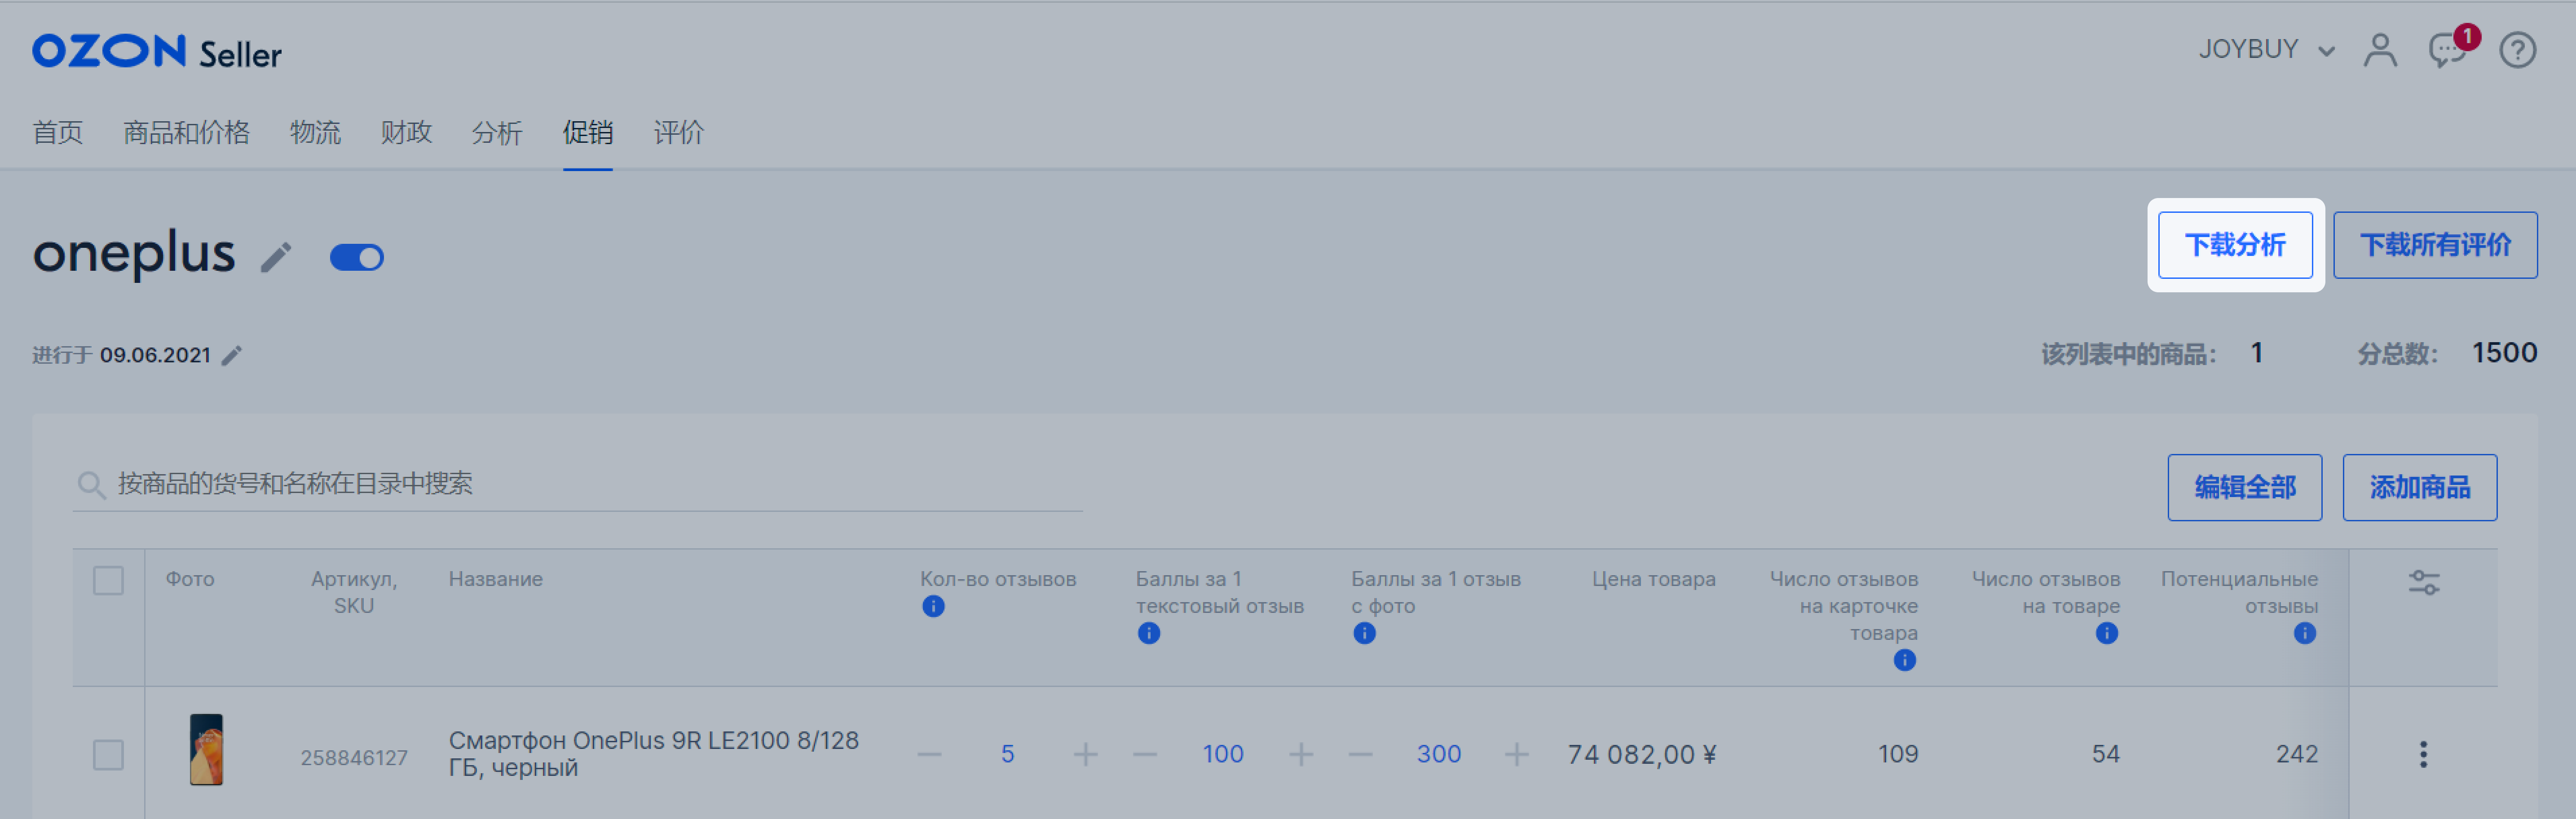
Task: Click the 下载所有评价 button
Action: tap(2435, 245)
